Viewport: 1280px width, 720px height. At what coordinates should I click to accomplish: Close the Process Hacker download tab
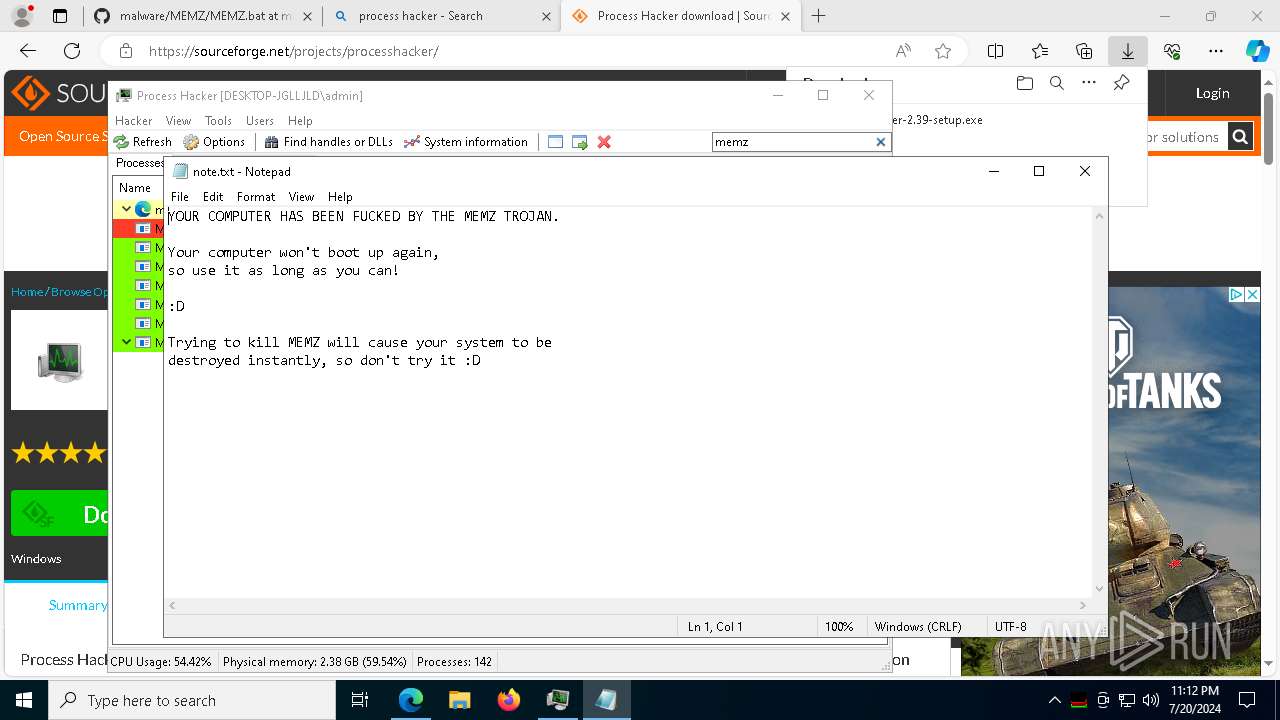click(x=785, y=16)
